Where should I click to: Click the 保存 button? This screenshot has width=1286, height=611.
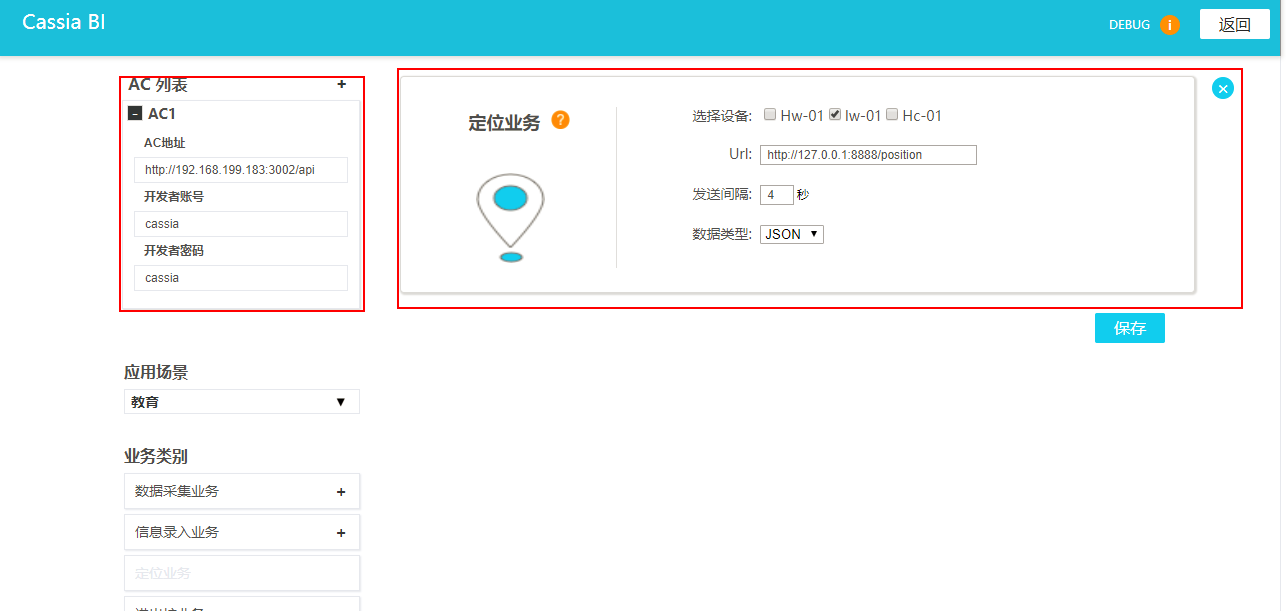[1129, 328]
